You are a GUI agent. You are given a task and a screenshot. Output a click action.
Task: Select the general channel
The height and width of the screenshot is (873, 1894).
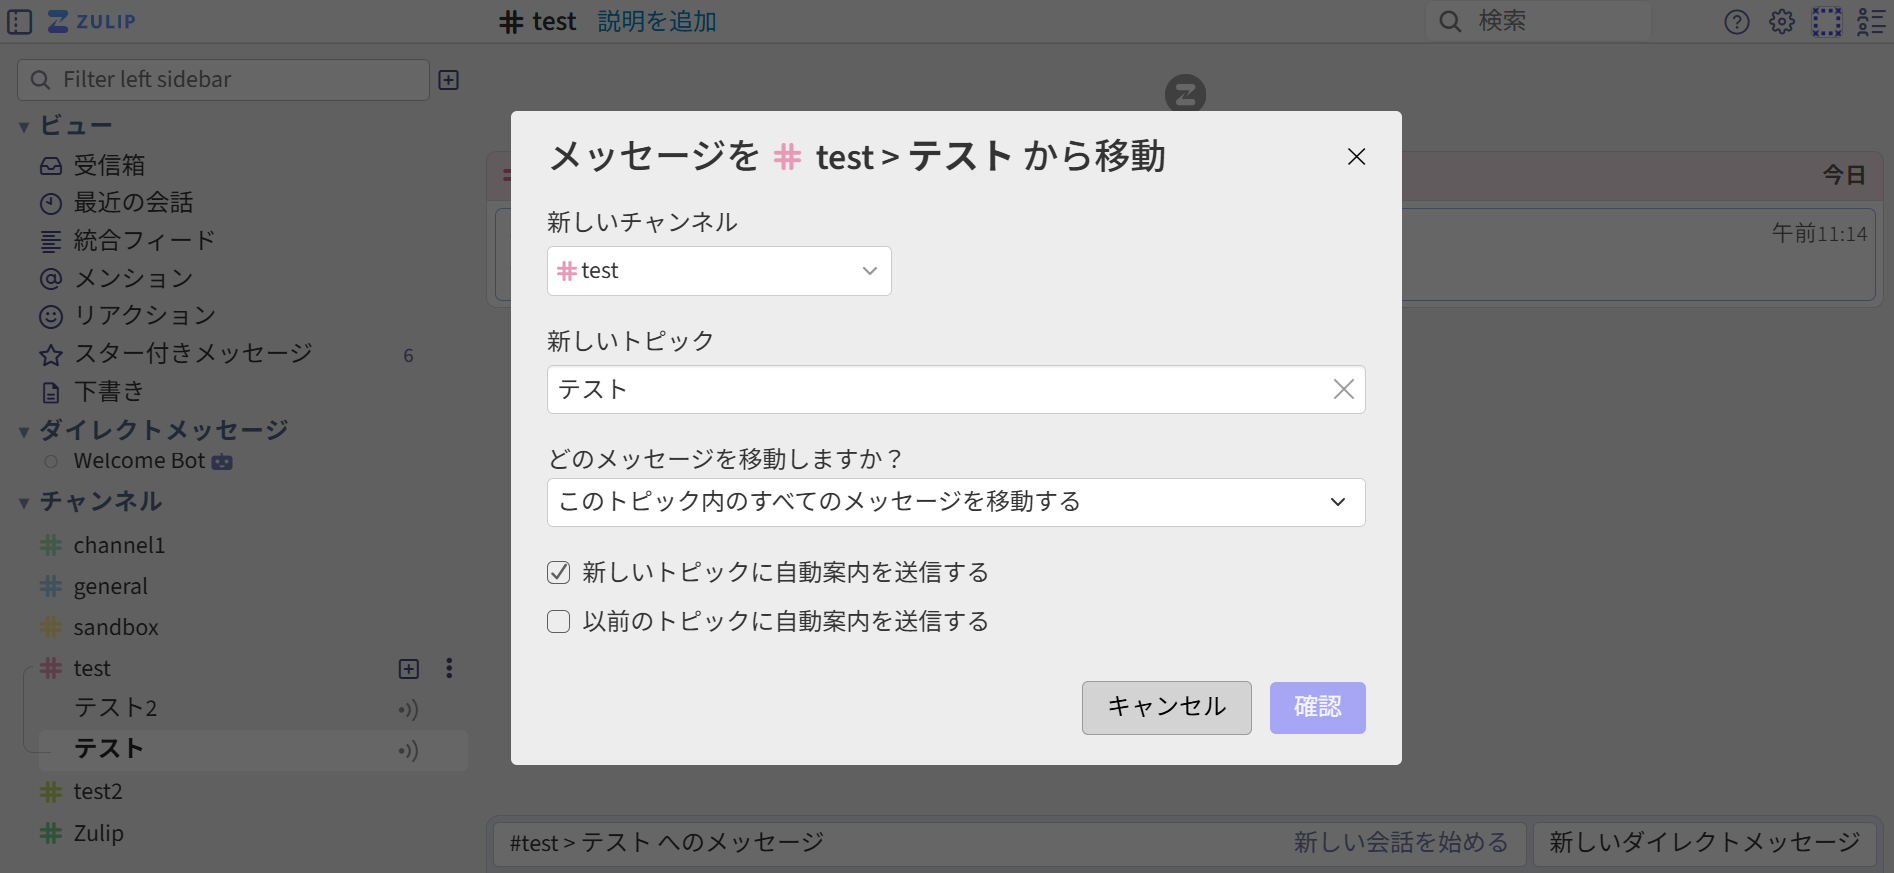tap(110, 587)
